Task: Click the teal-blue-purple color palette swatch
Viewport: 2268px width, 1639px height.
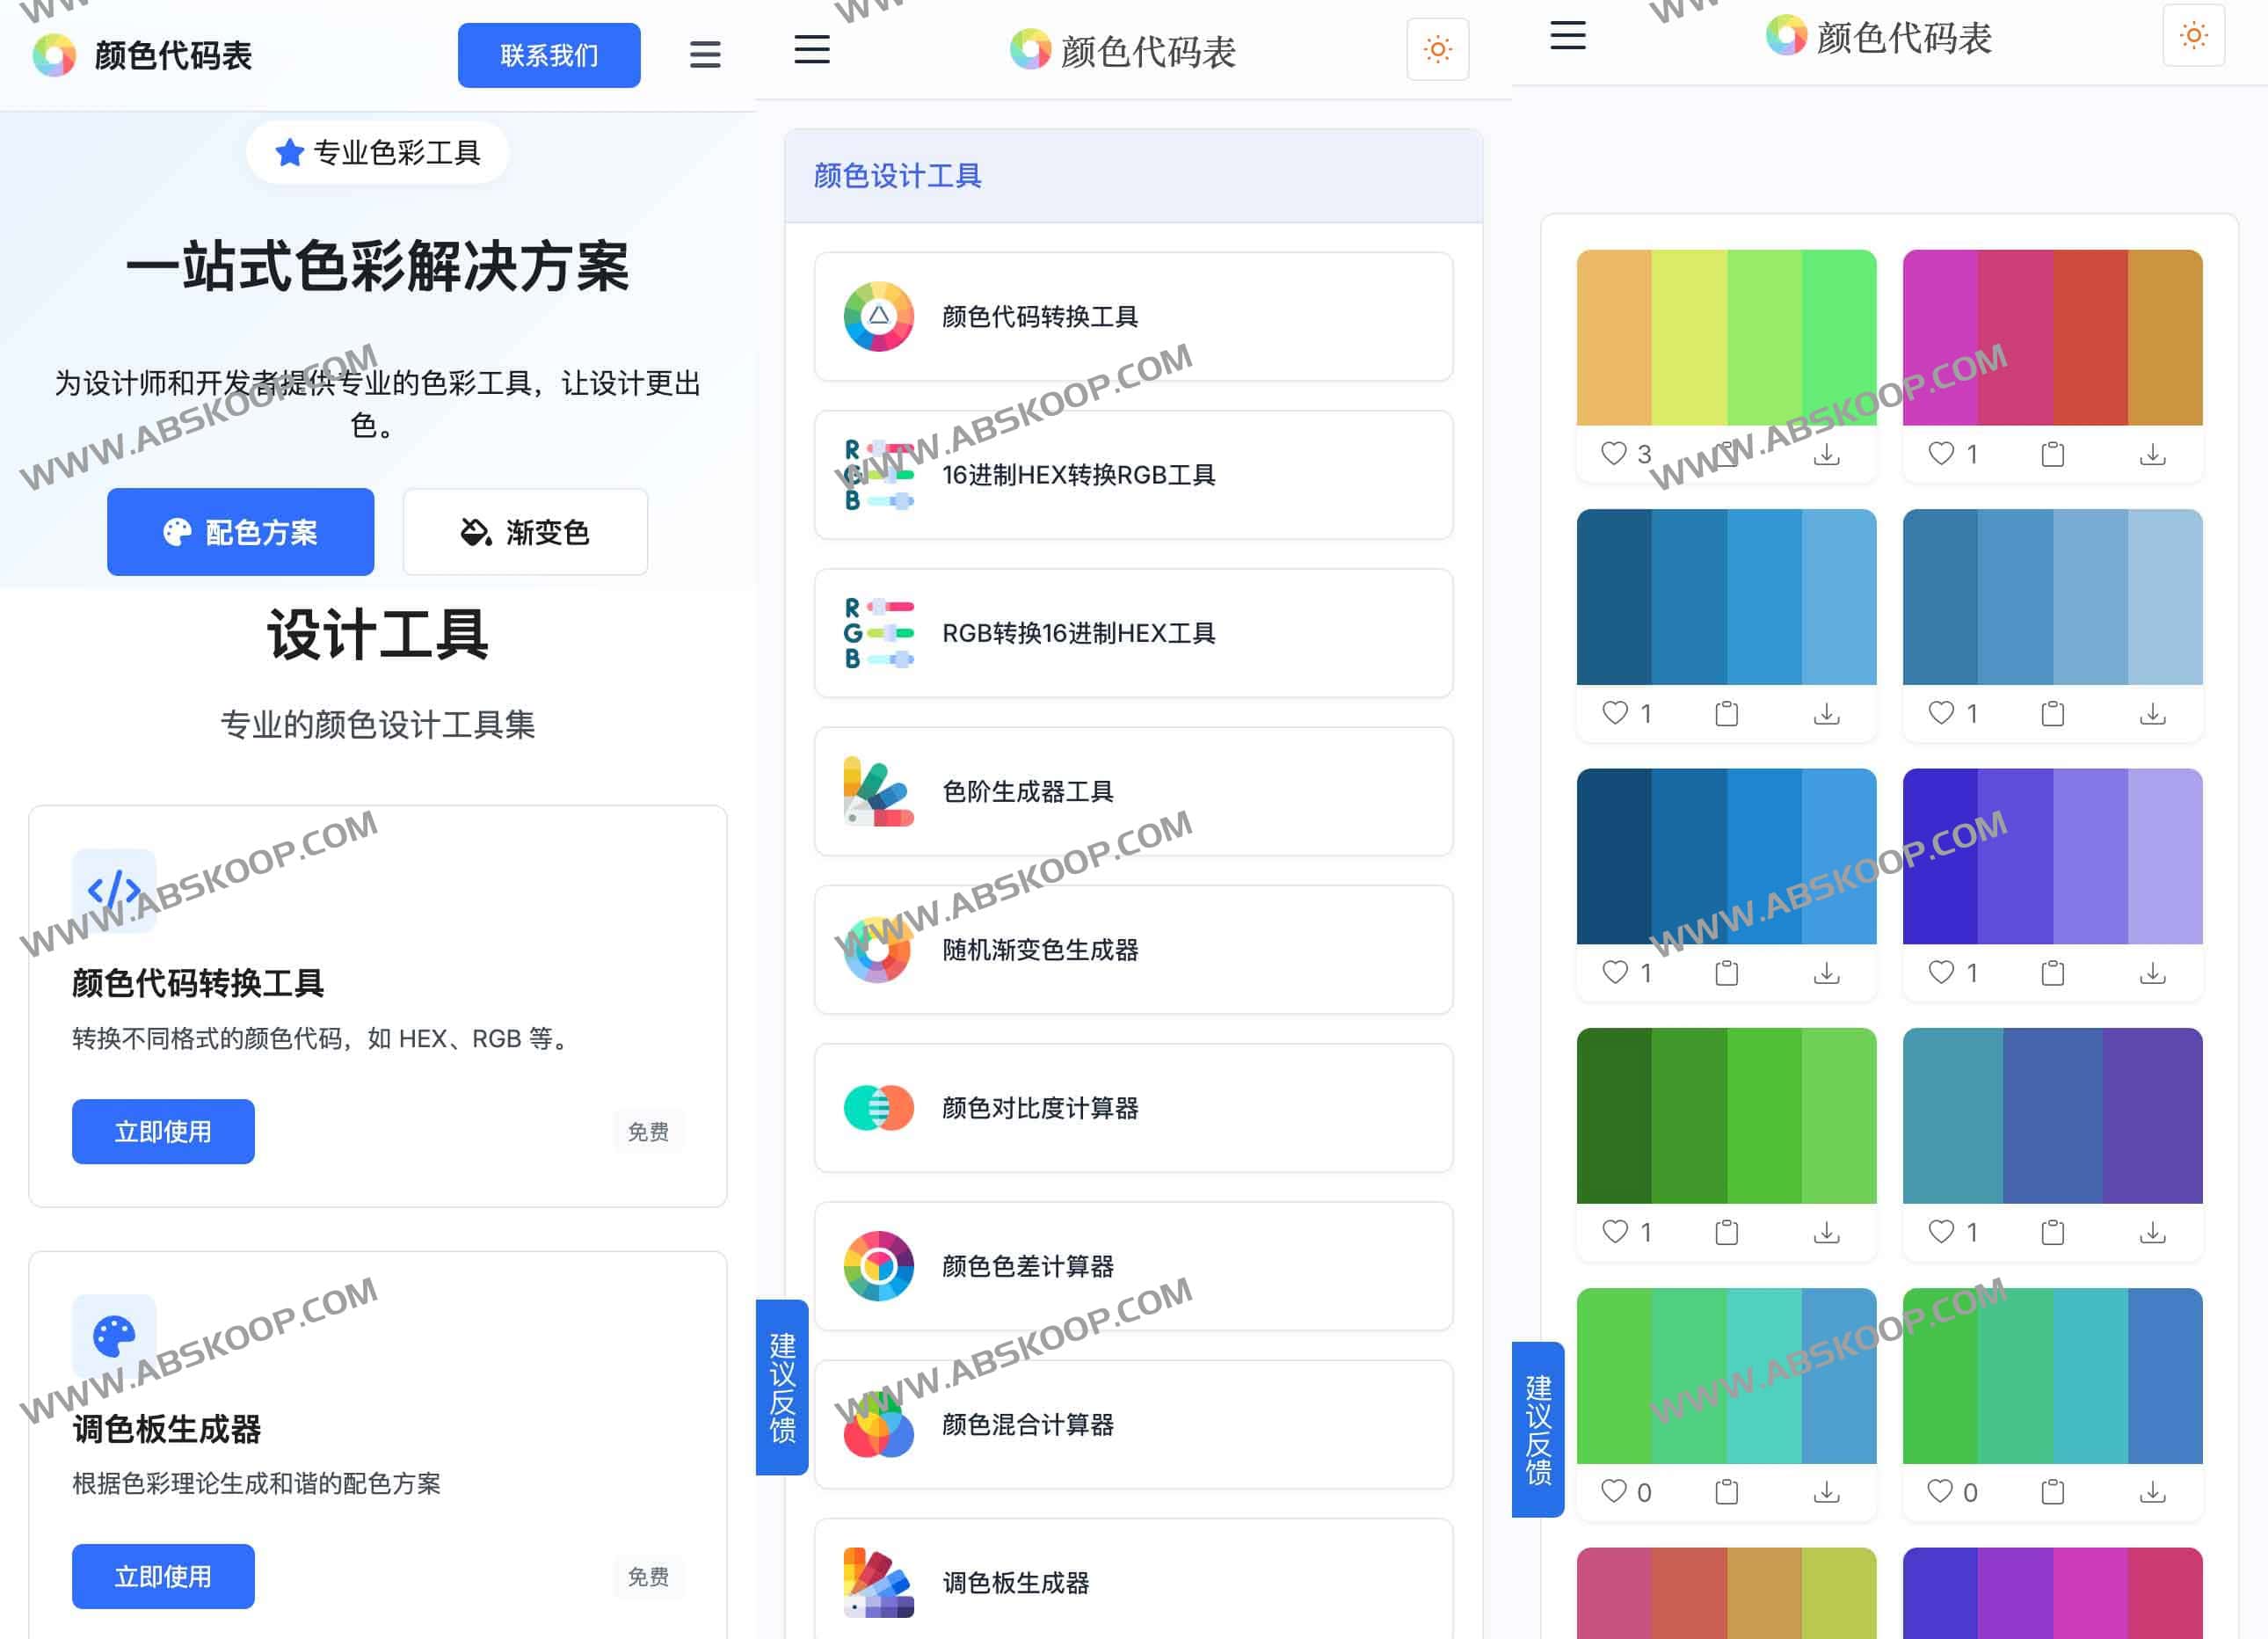Action: pos(2052,1116)
